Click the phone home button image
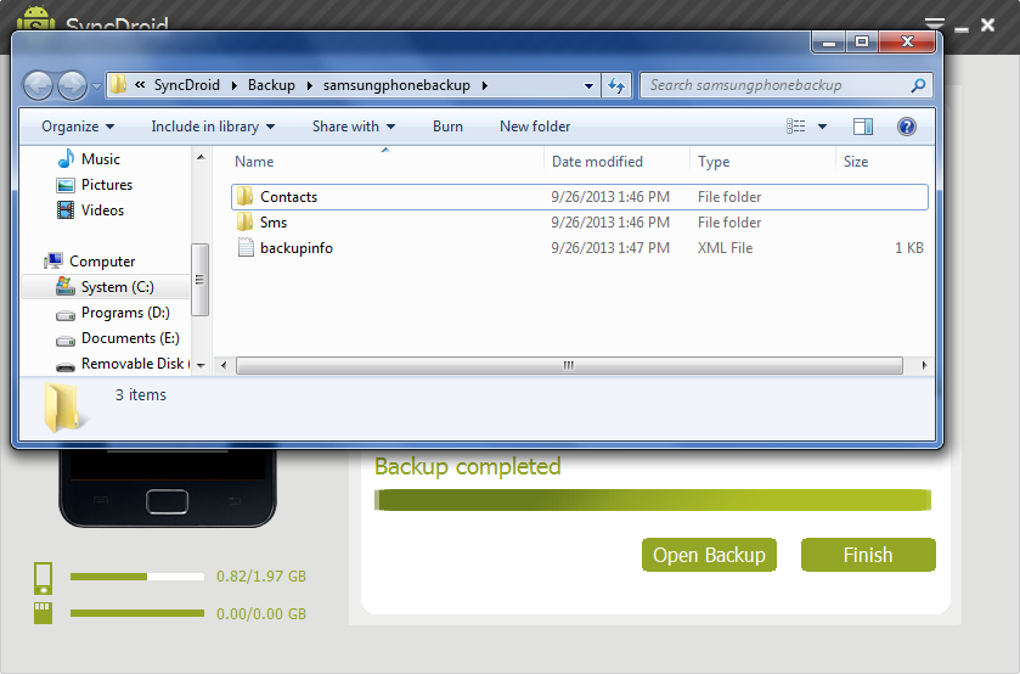The height and width of the screenshot is (674, 1020). 167,502
